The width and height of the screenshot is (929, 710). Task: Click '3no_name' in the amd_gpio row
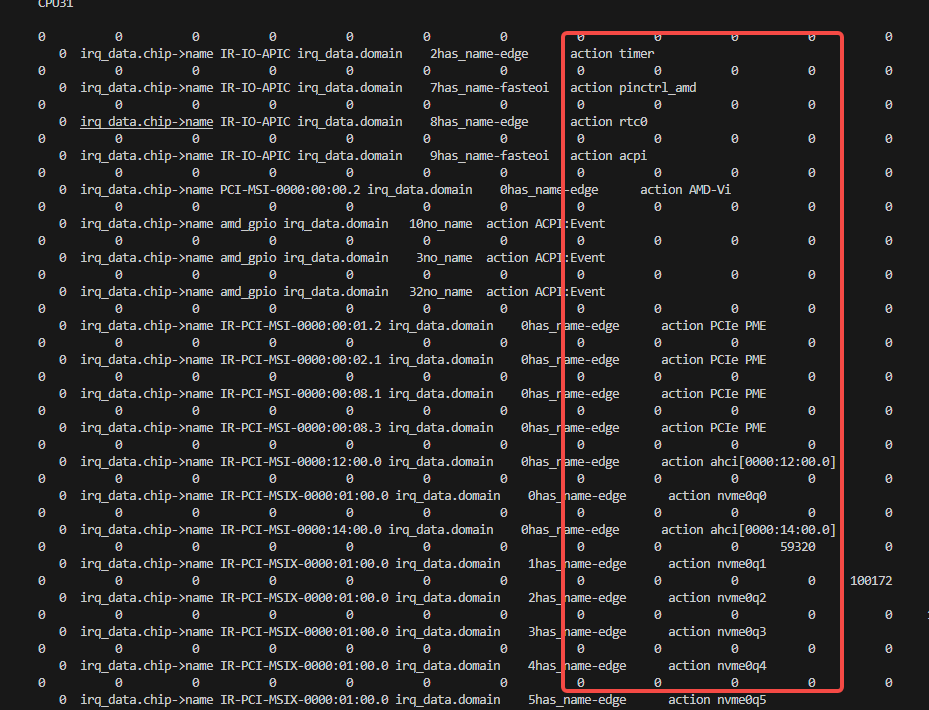[444, 258]
